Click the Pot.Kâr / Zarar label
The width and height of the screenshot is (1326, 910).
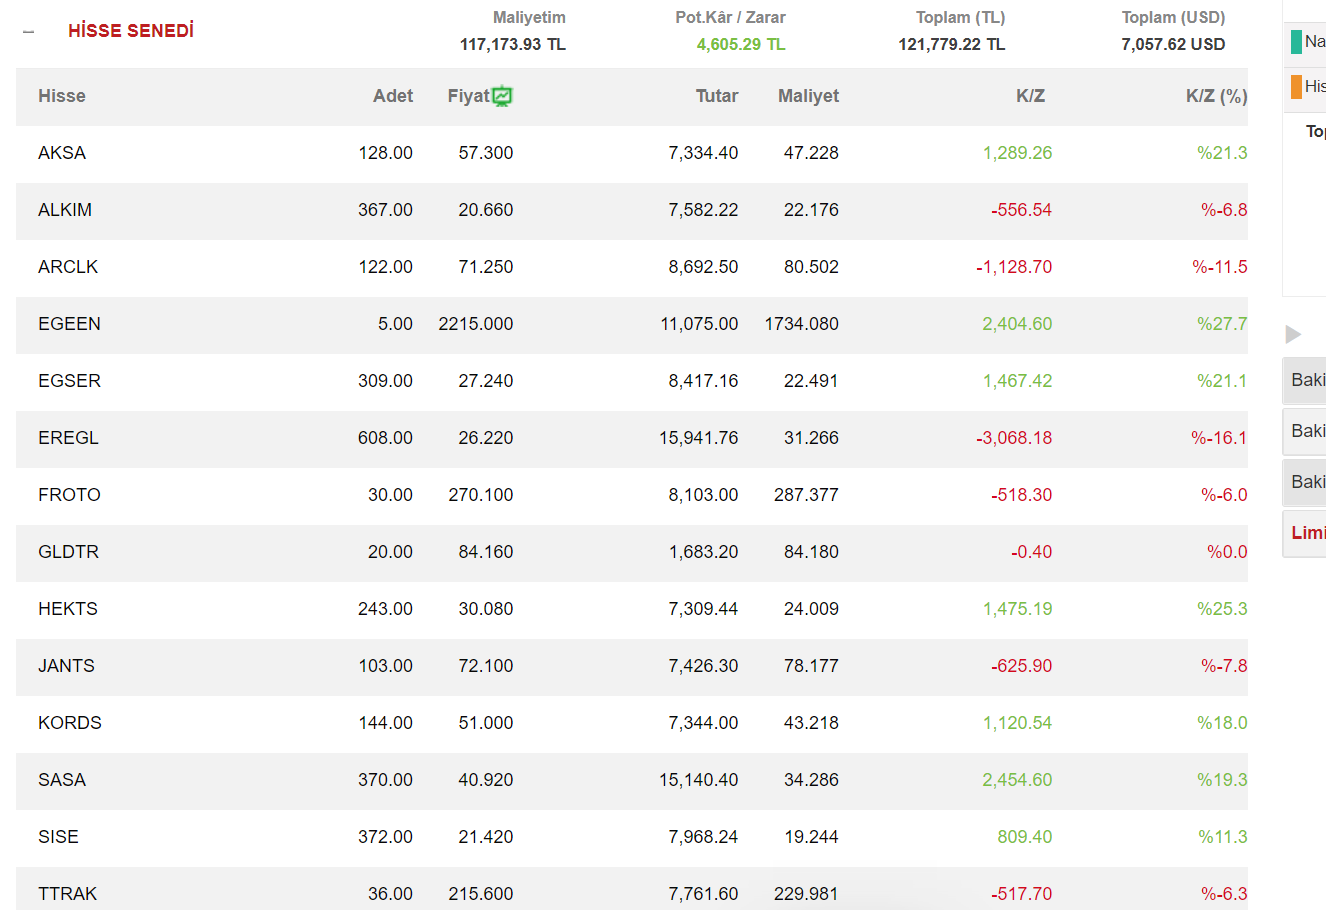pos(730,18)
